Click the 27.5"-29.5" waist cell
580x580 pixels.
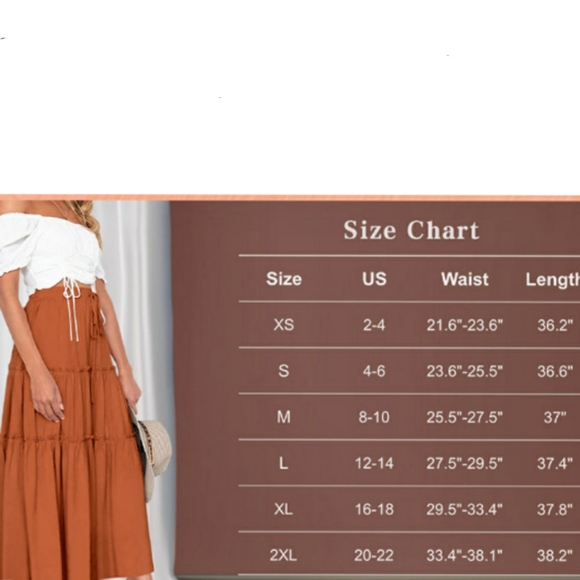465,463
